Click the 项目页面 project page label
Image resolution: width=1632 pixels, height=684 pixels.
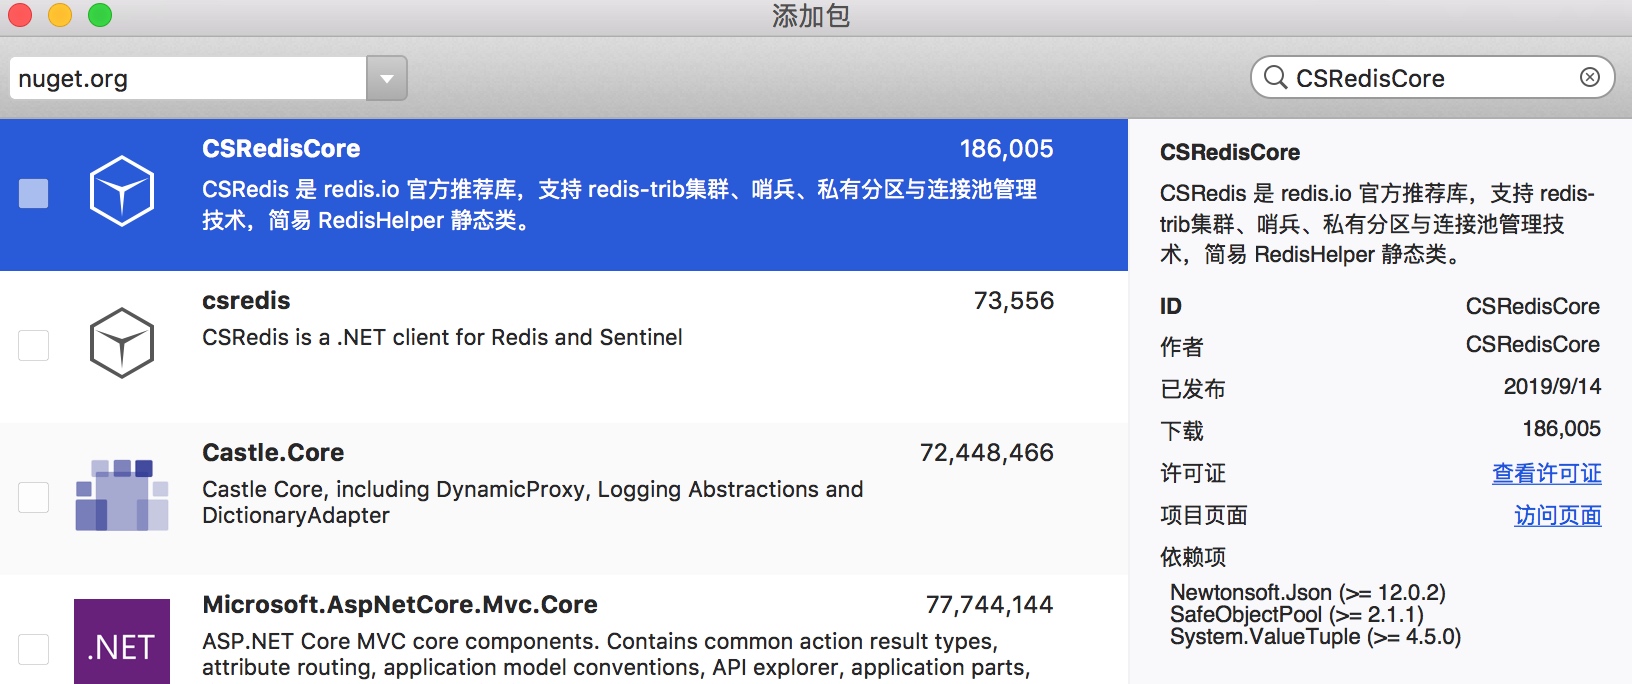[1204, 515]
